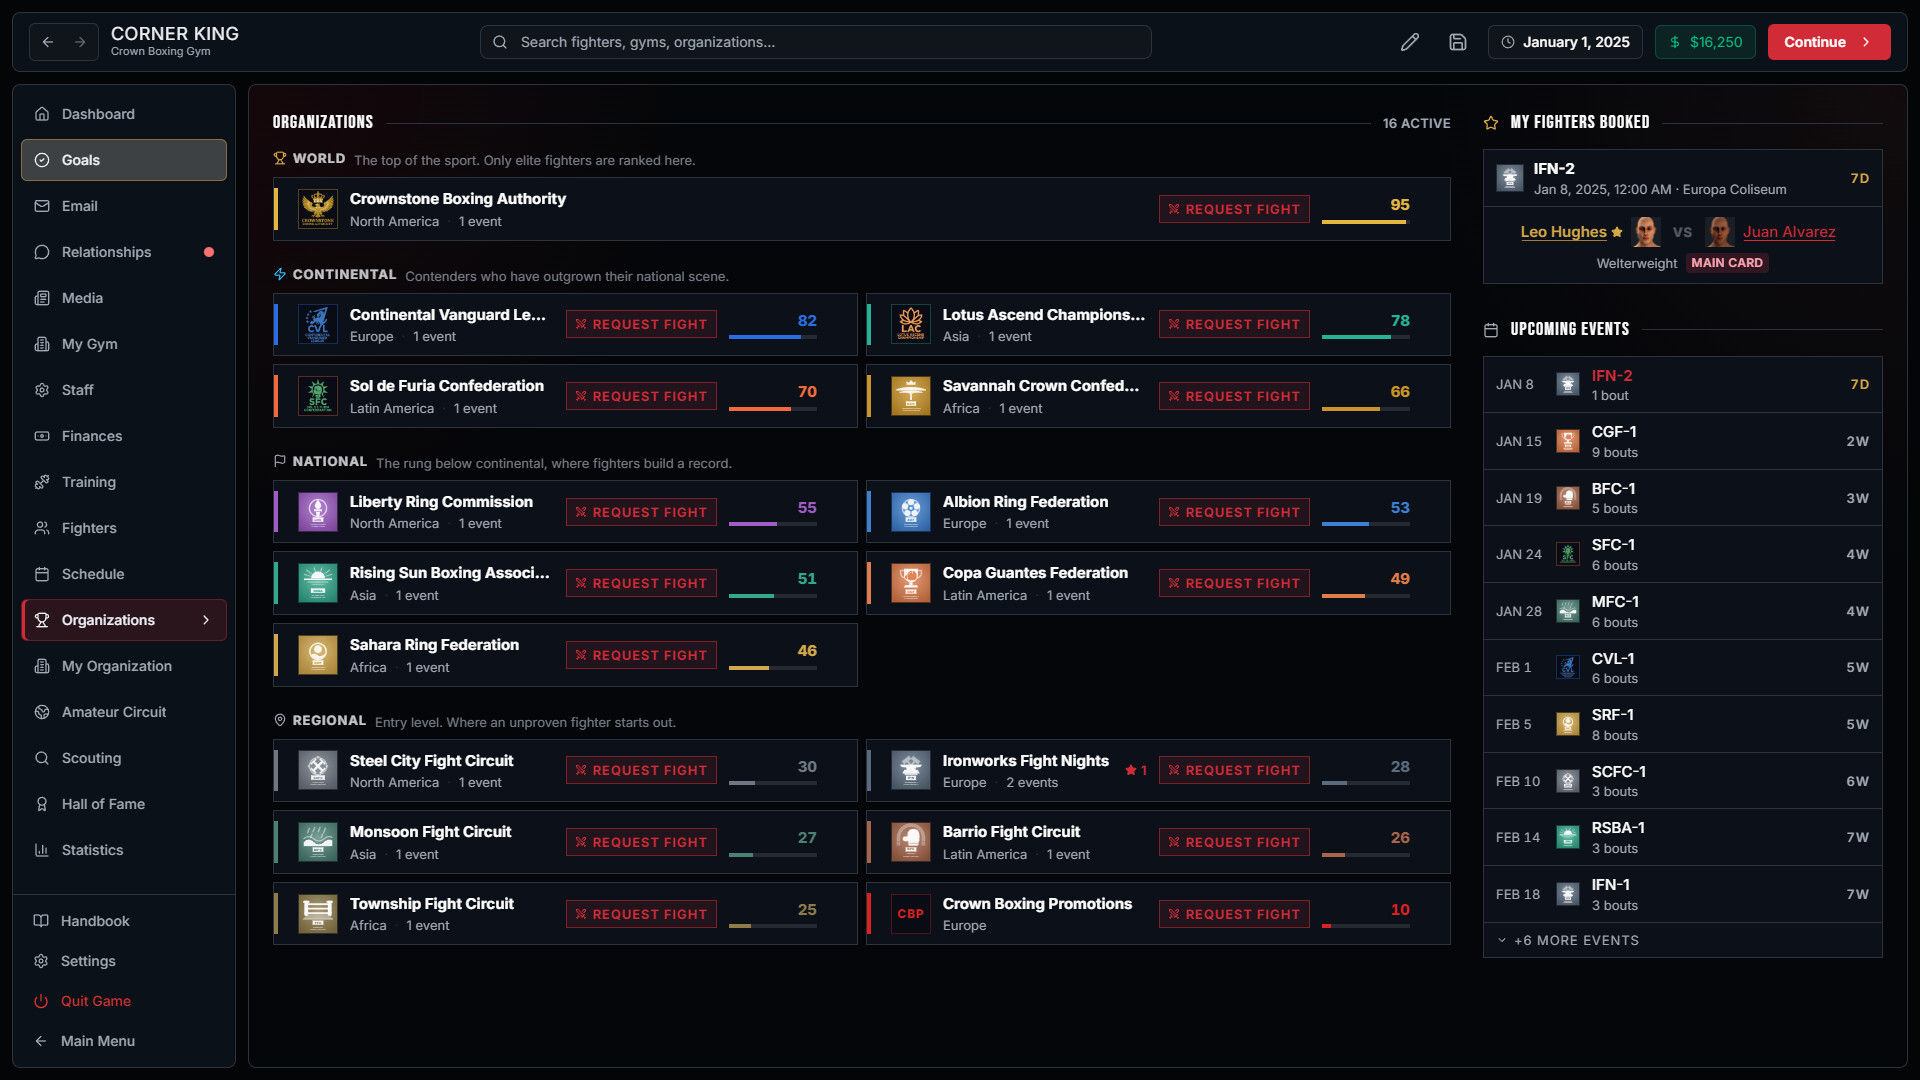Request fight with Ironworks Fight Nights
This screenshot has height=1080, width=1920.
coord(1234,770)
